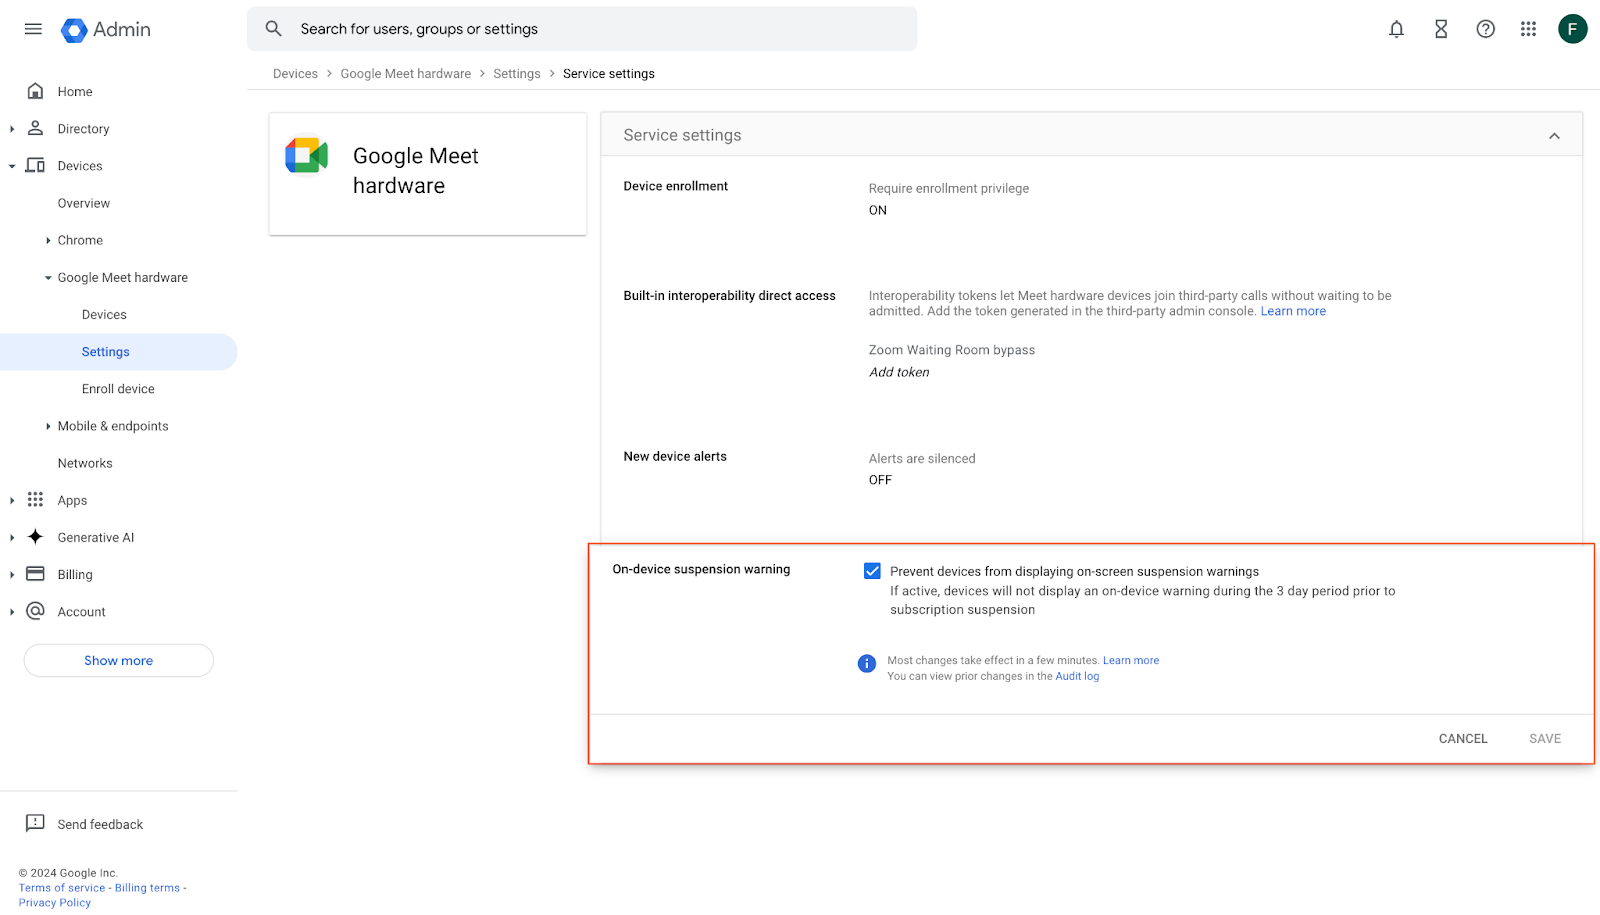Screen dimensions: 1600x915
Task: Click the Billing card icon
Action: 35,574
